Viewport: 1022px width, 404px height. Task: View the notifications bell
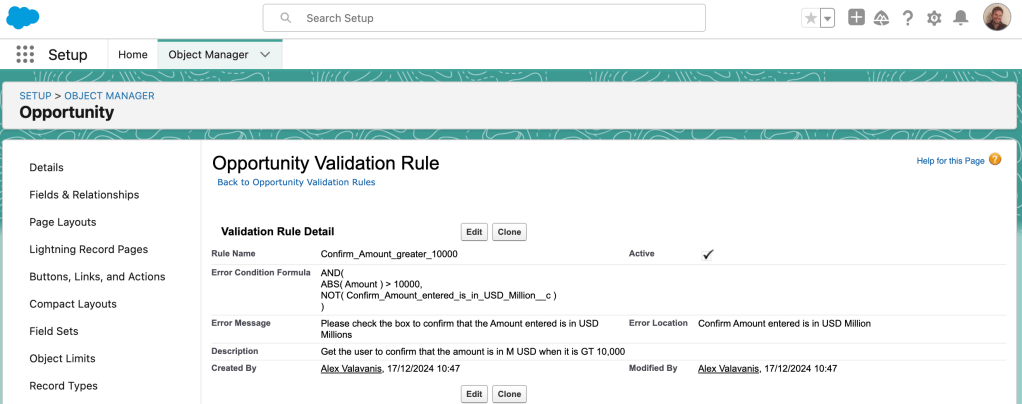pos(961,18)
